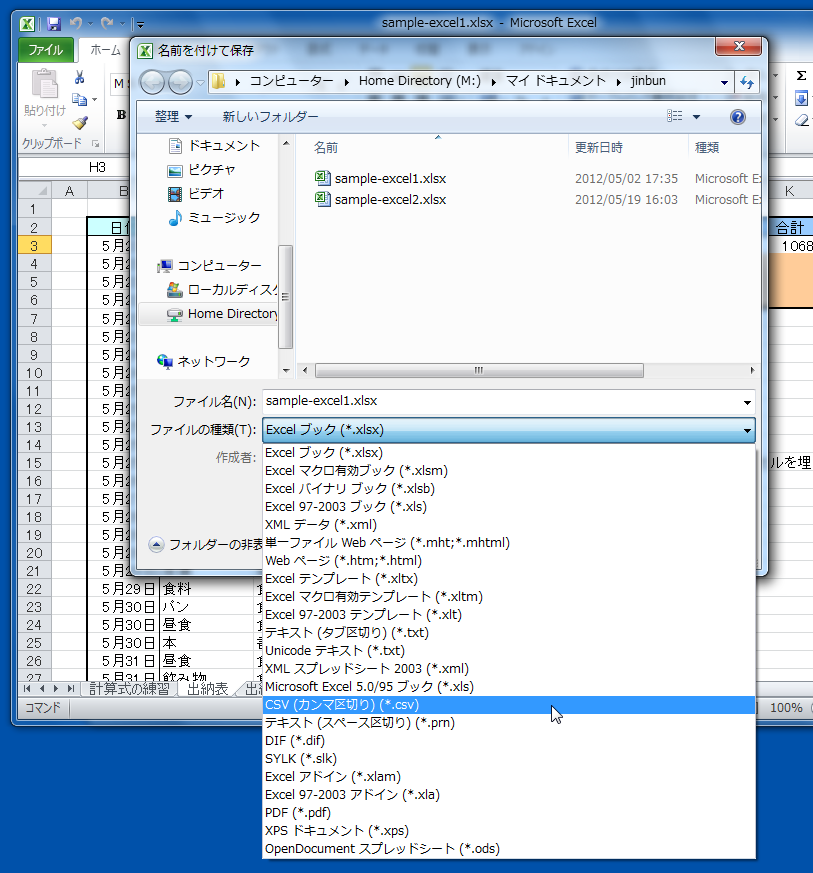Open the recent locations dropdown beside nav arrows

click(x=200, y=83)
